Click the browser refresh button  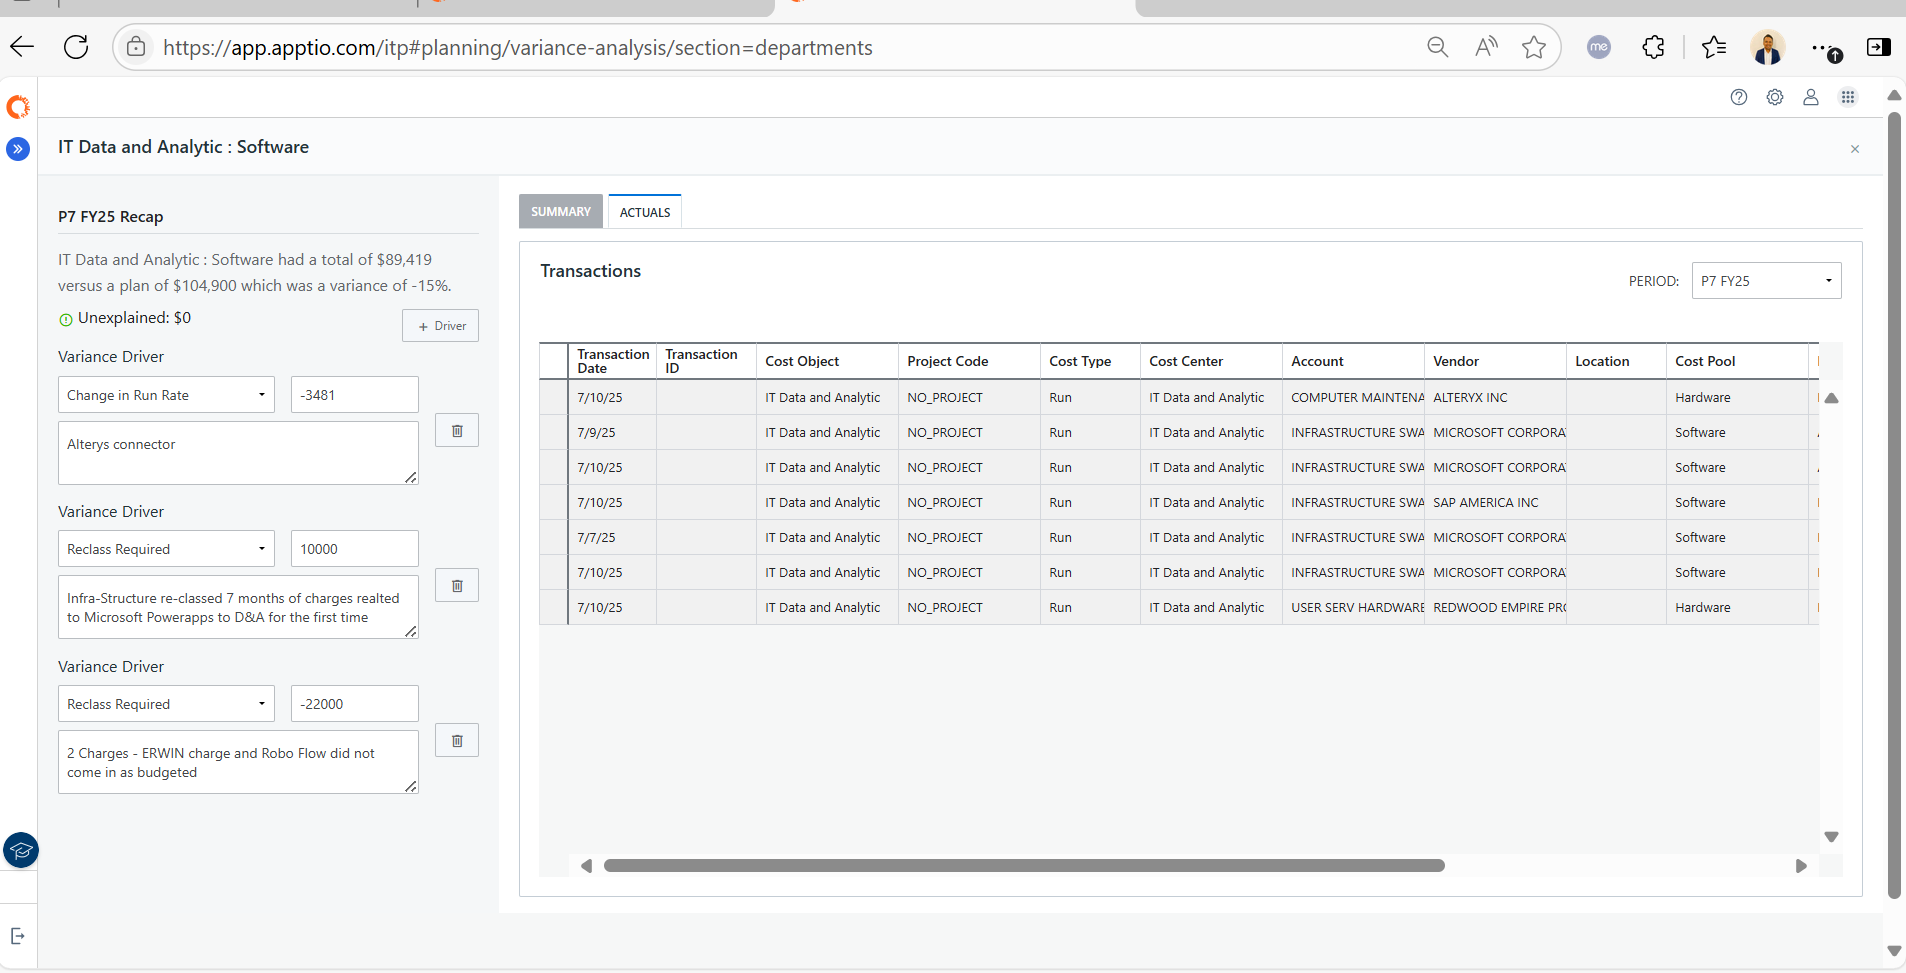(76, 47)
